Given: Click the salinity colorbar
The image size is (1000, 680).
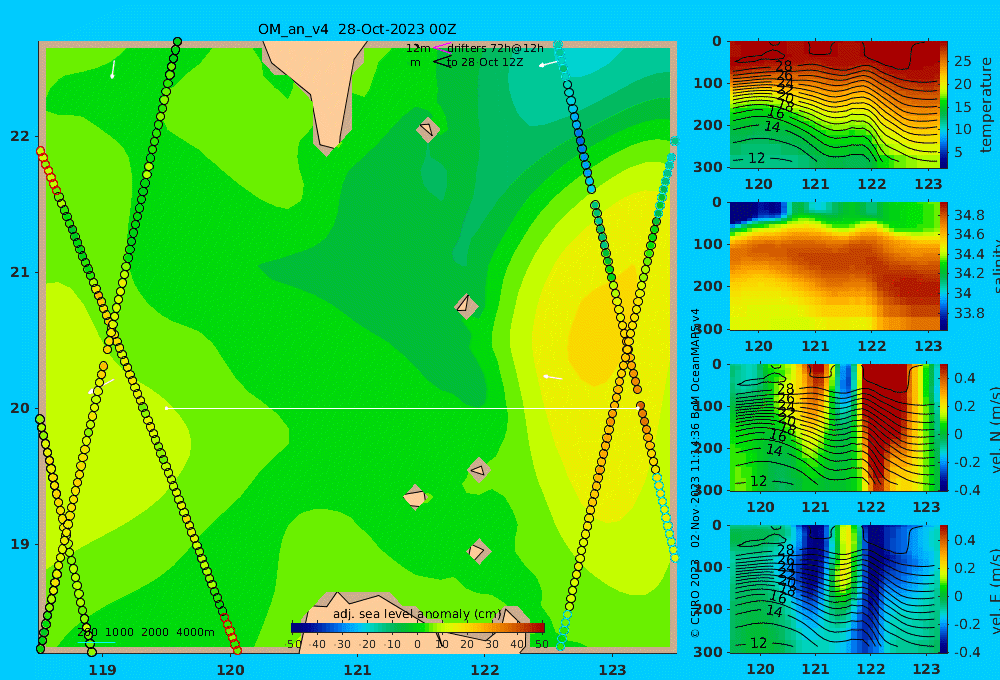Looking at the screenshot, I should point(943,266).
